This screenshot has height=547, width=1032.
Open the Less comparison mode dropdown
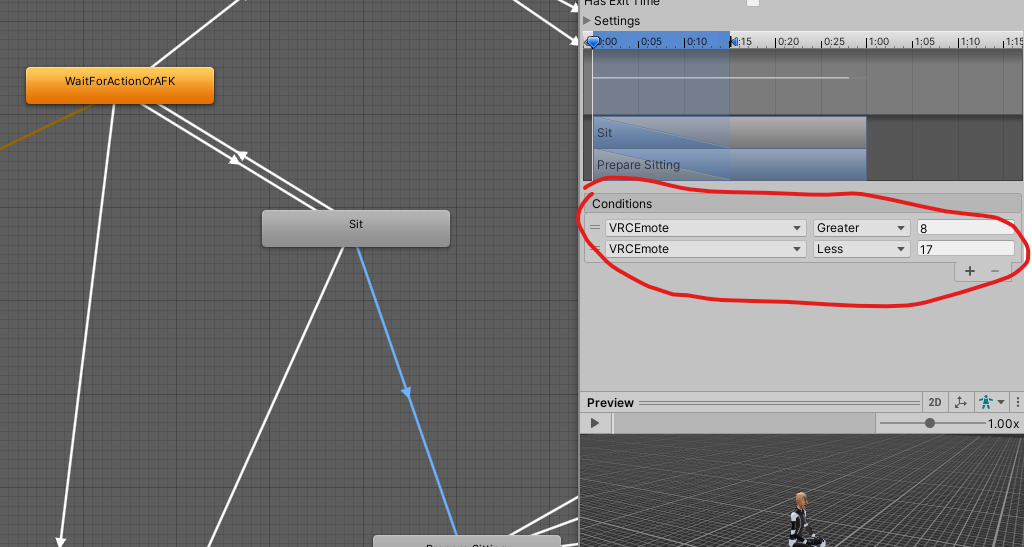point(862,249)
